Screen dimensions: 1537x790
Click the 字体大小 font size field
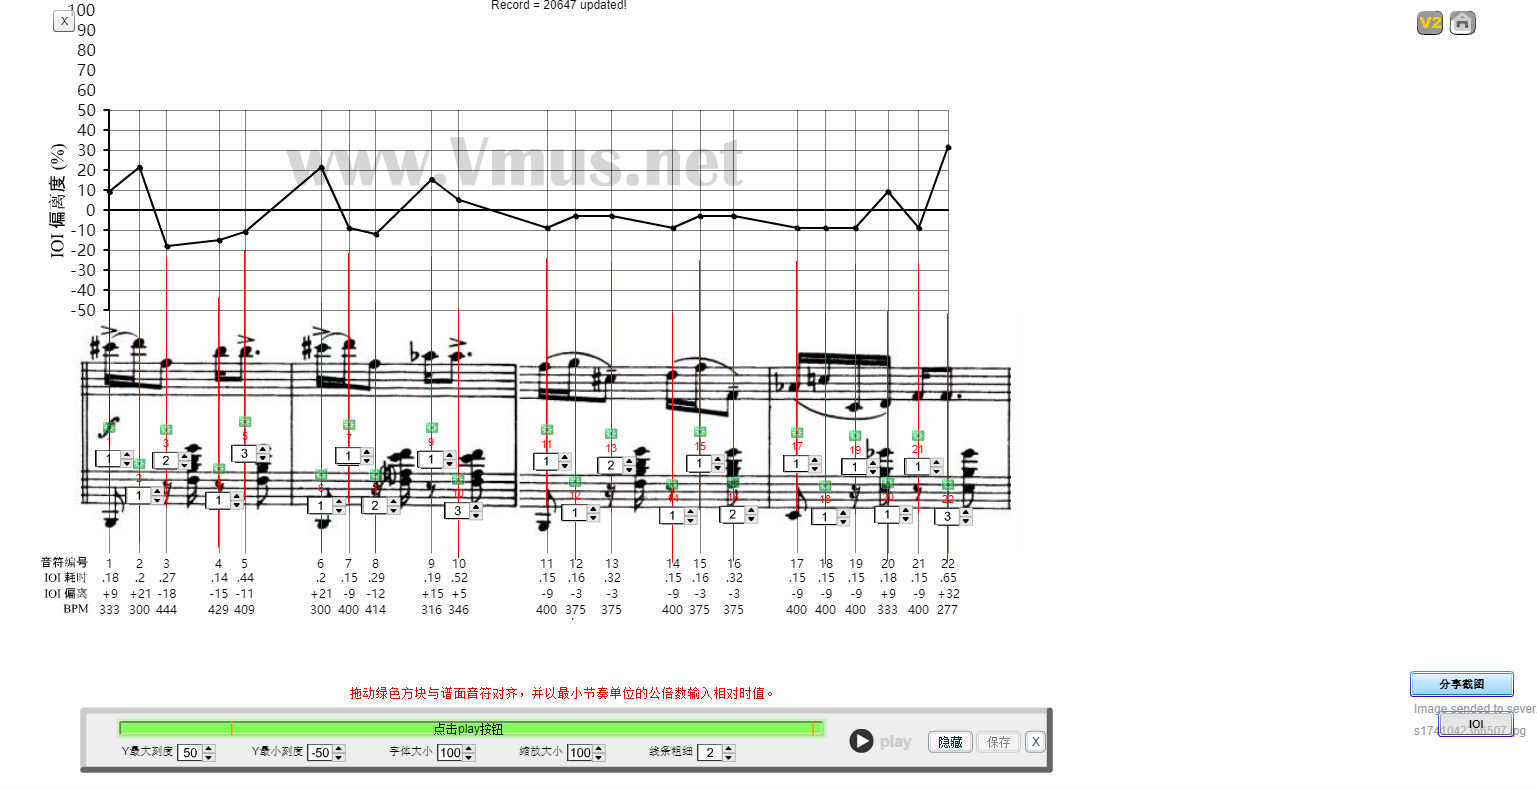point(449,753)
